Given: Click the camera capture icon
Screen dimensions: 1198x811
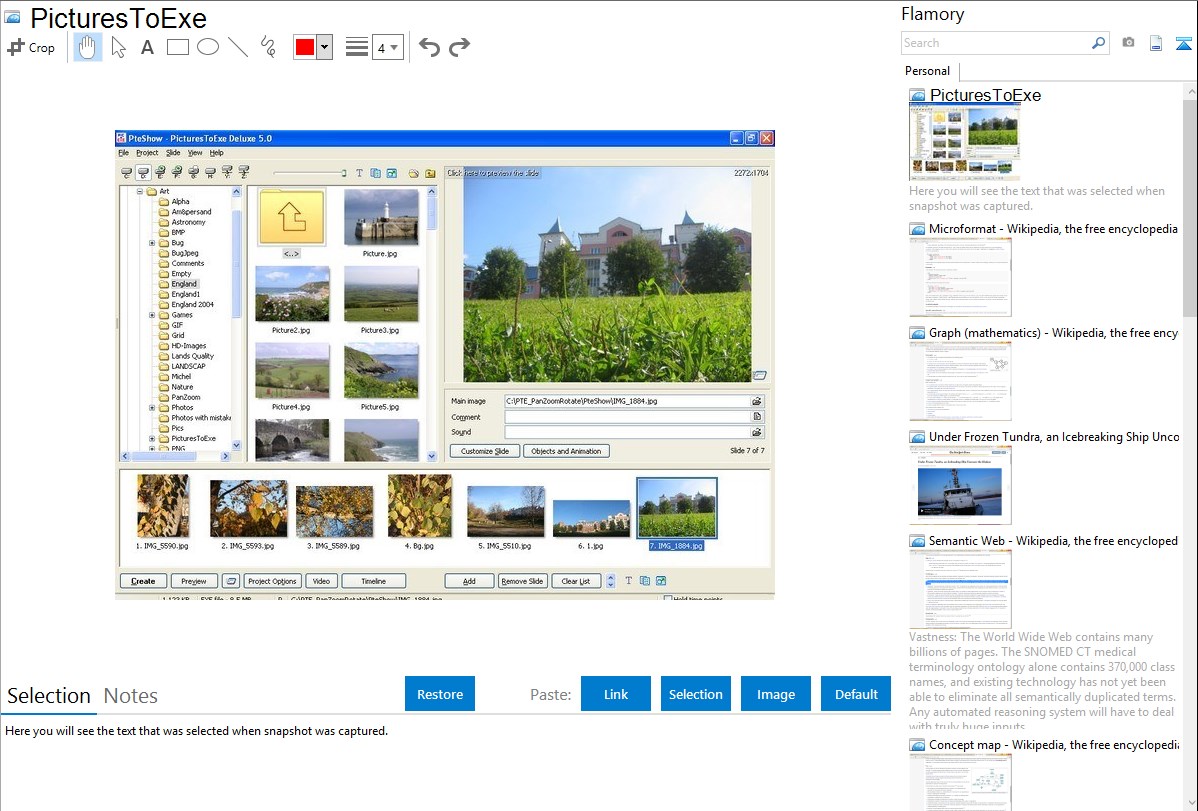Looking at the screenshot, I should pos(1128,43).
